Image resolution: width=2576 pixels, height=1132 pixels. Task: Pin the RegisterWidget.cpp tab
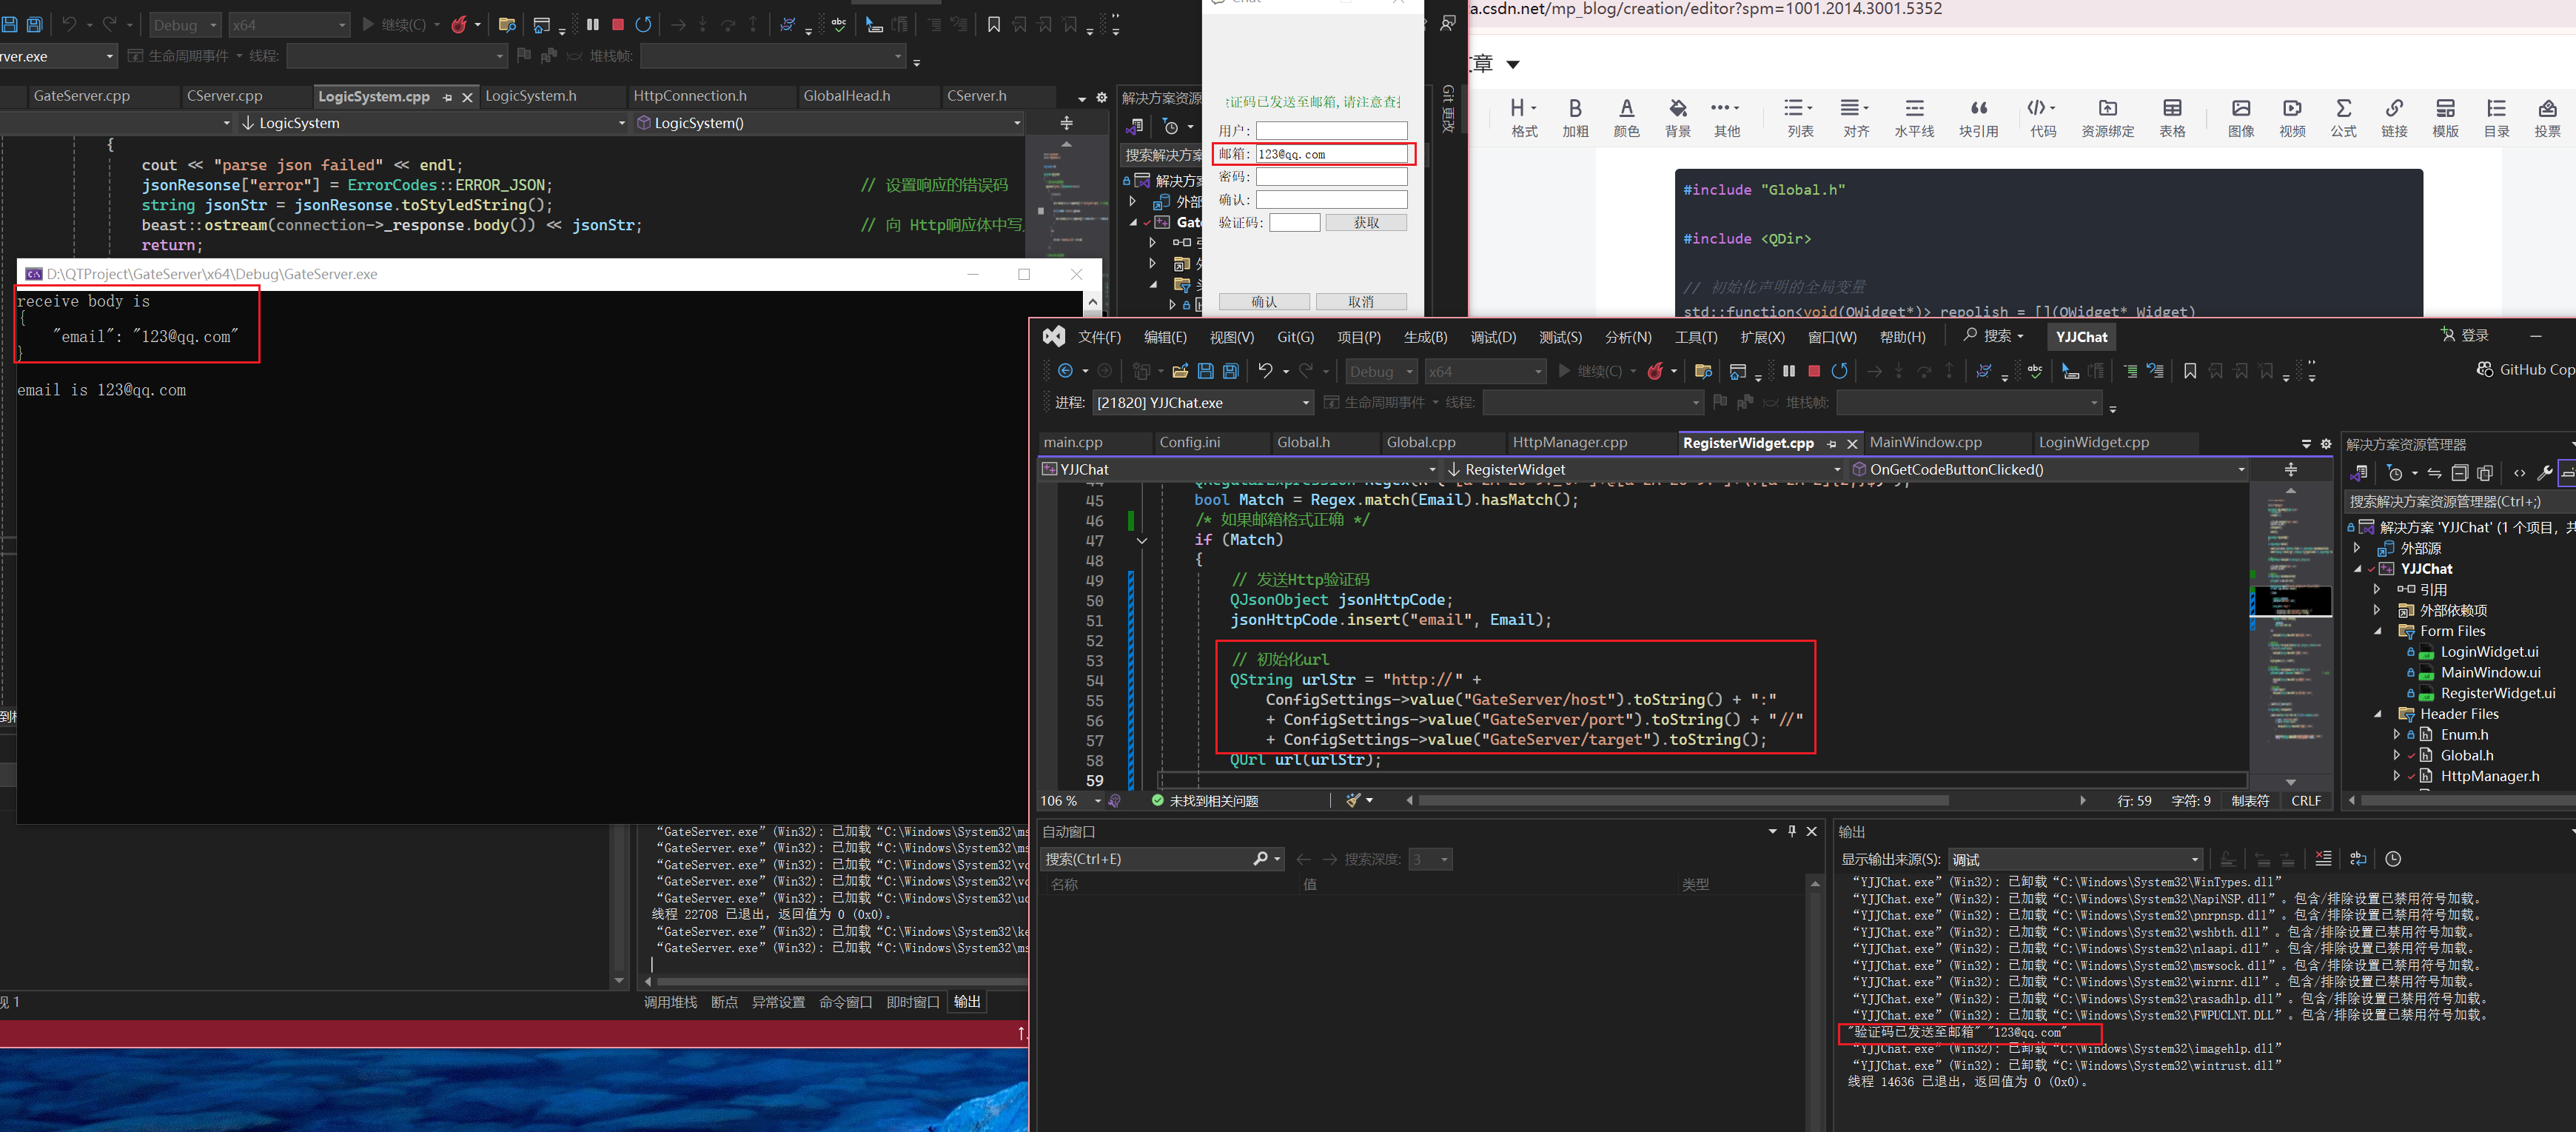(x=1832, y=443)
